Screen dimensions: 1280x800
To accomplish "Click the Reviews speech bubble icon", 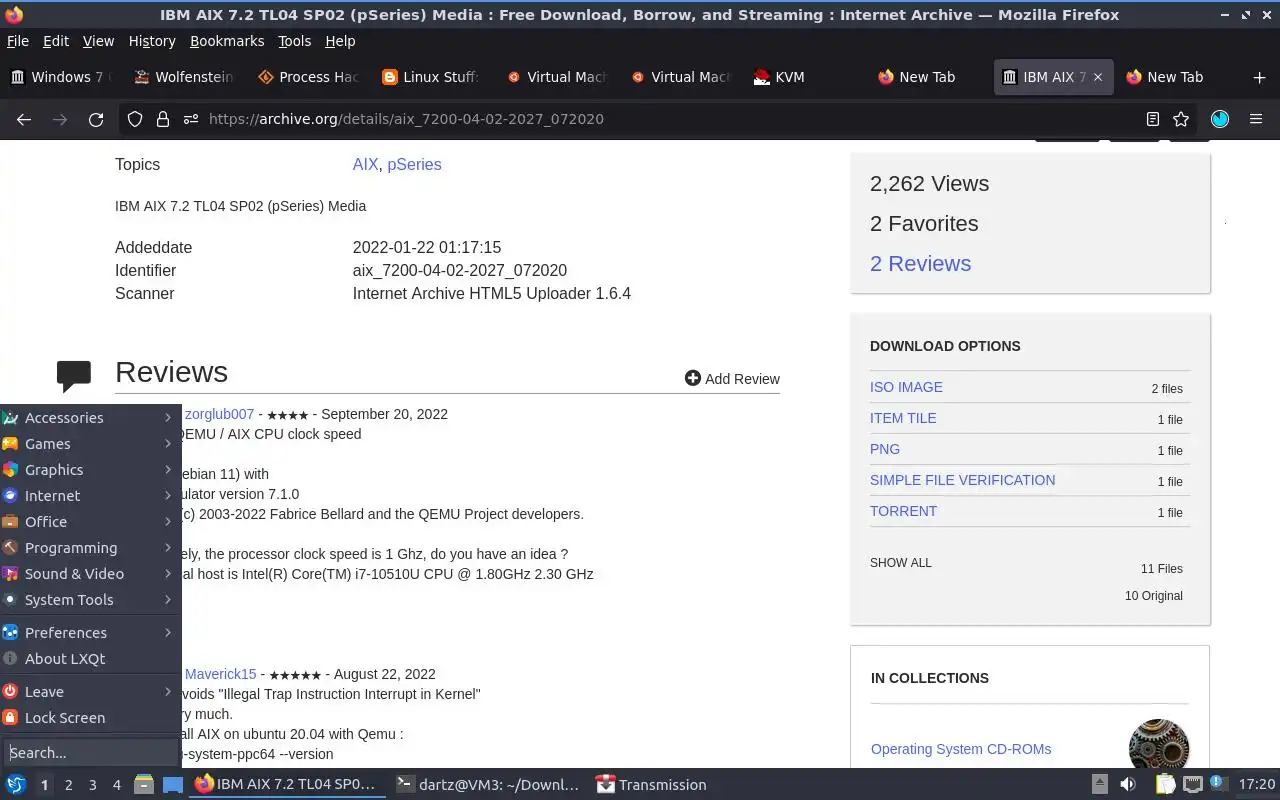I will click(74, 376).
